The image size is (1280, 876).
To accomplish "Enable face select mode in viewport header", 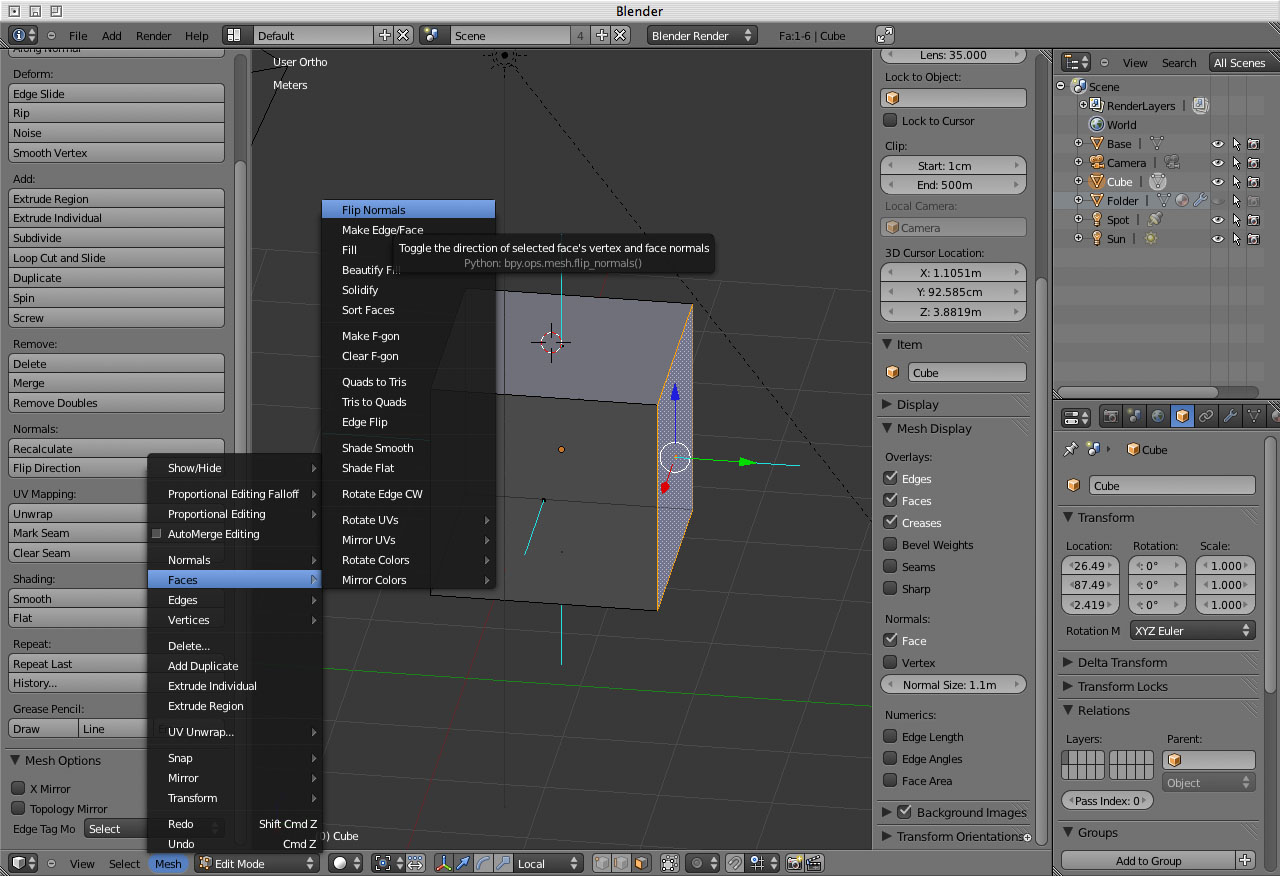I will pos(640,863).
